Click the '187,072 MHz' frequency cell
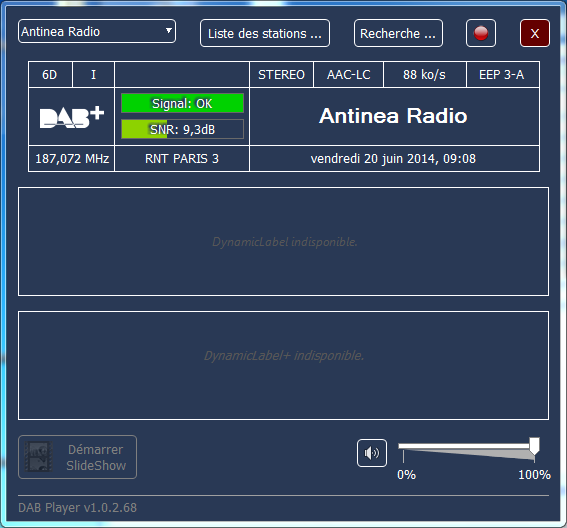Screen dimensions: 567x528 pyautogui.click(x=72, y=158)
